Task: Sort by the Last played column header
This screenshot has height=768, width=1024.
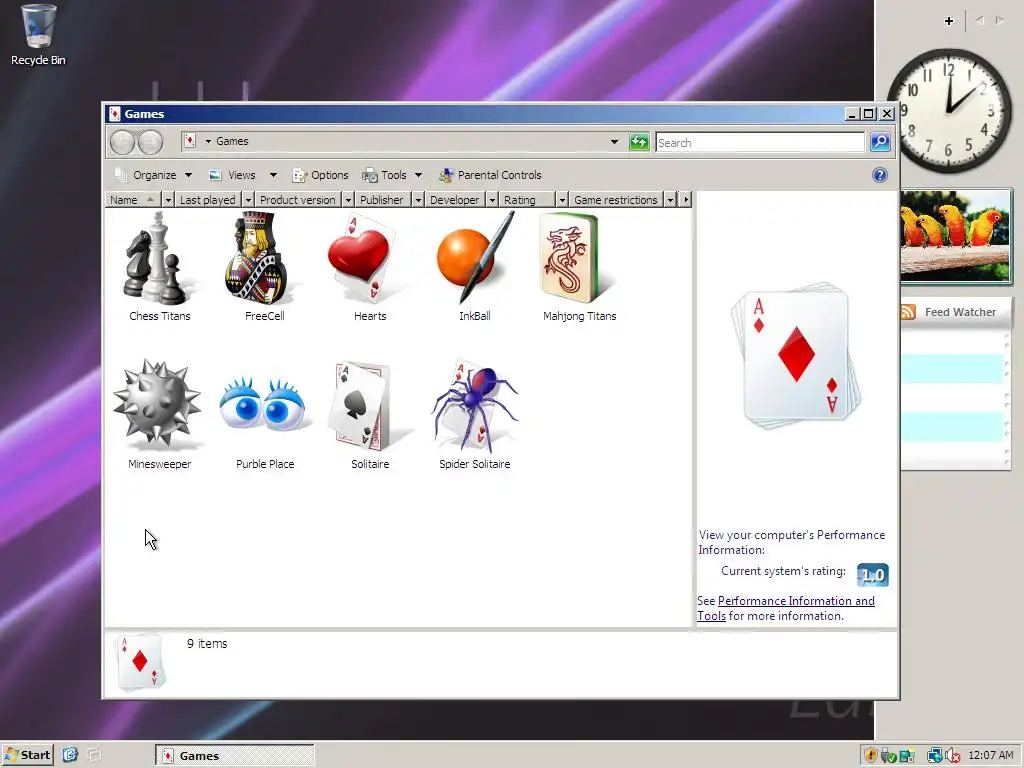Action: tap(208, 200)
